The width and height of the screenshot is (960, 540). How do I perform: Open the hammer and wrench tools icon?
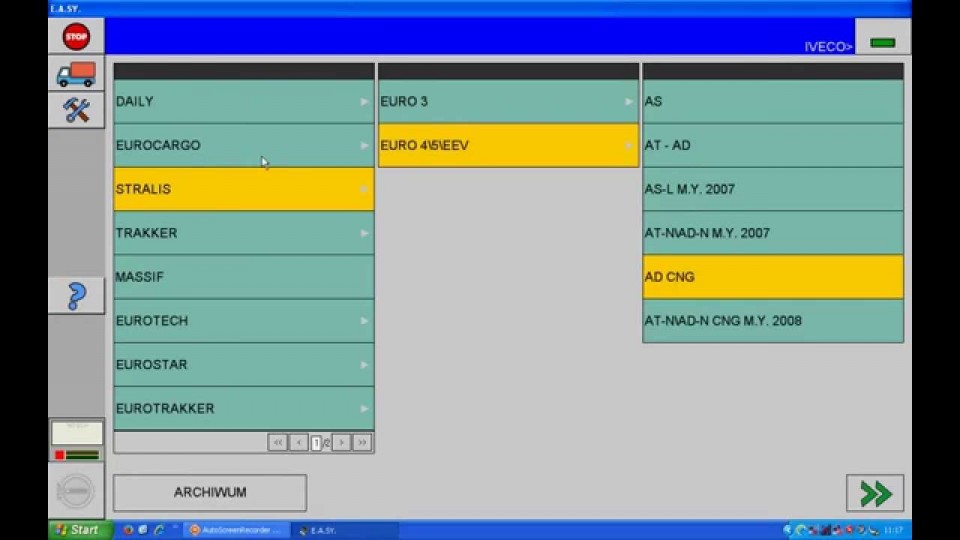pyautogui.click(x=76, y=110)
